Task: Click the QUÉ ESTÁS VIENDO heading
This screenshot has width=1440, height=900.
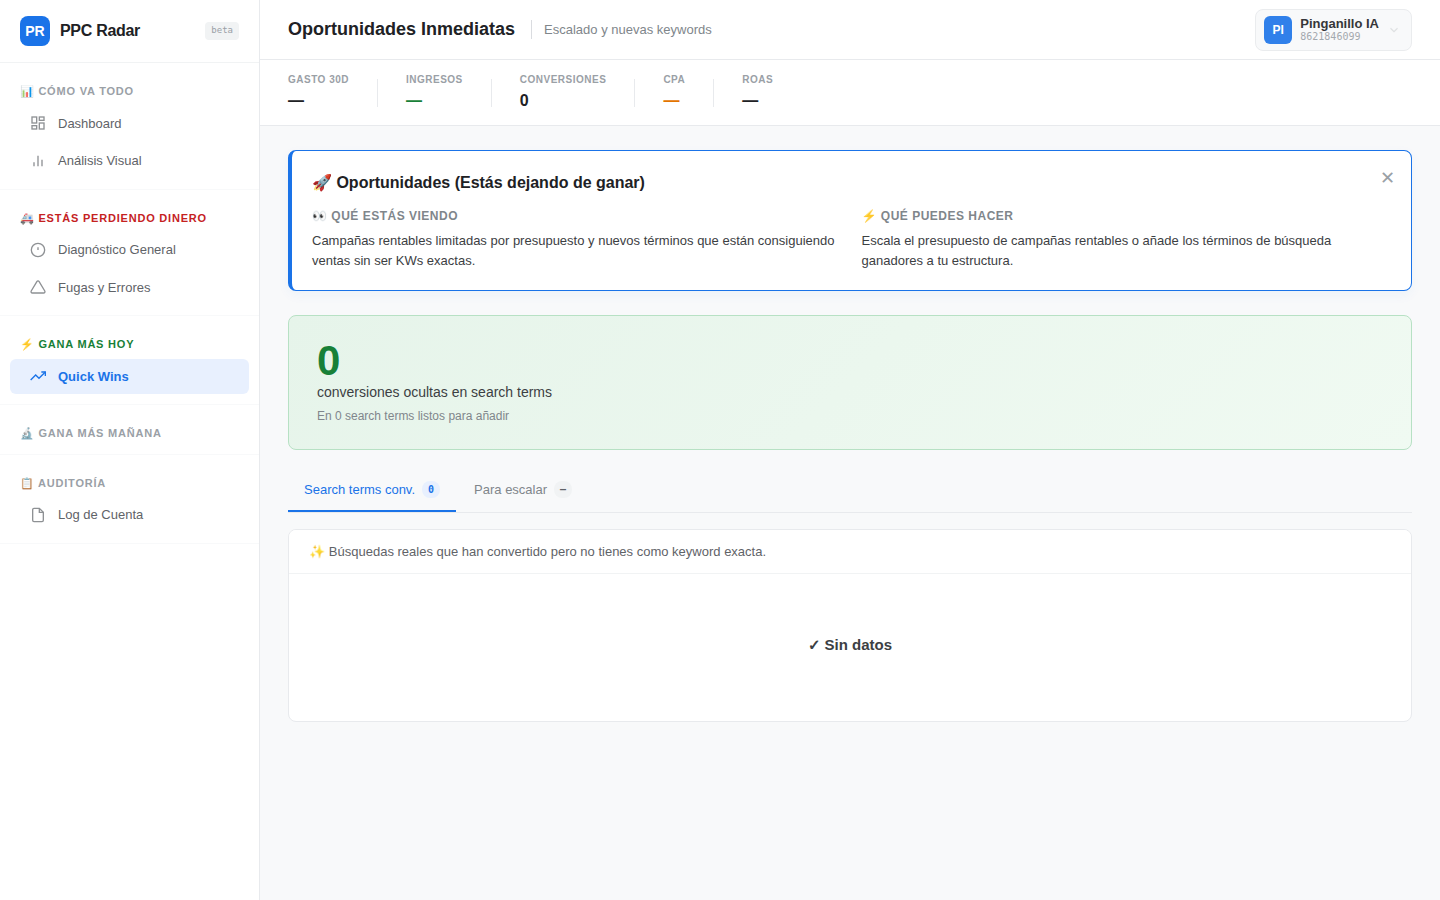Action: point(385,216)
